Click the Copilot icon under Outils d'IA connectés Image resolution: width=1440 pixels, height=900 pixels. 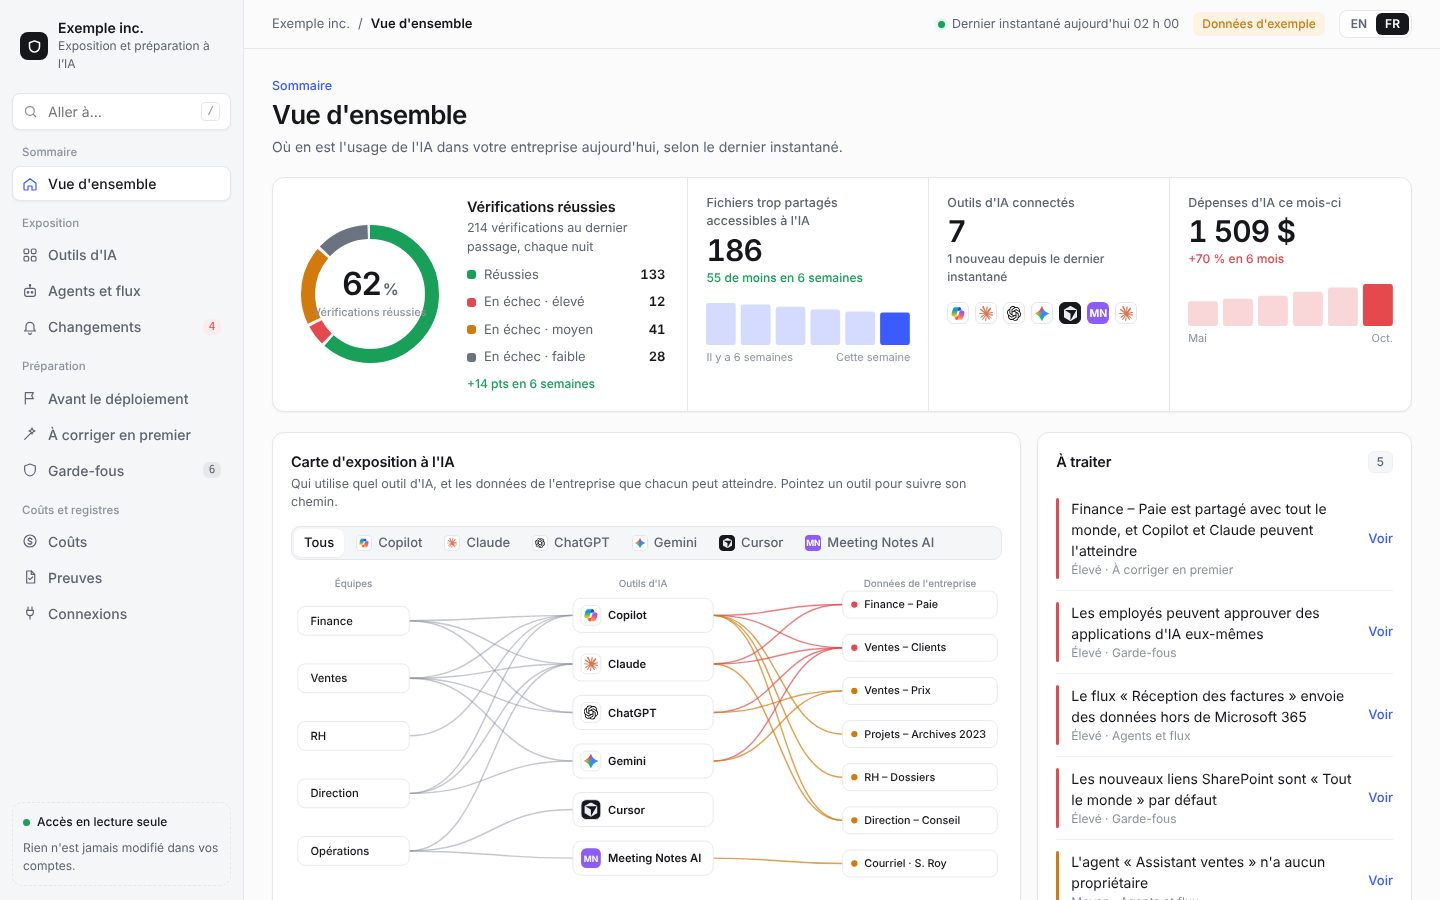click(x=958, y=313)
